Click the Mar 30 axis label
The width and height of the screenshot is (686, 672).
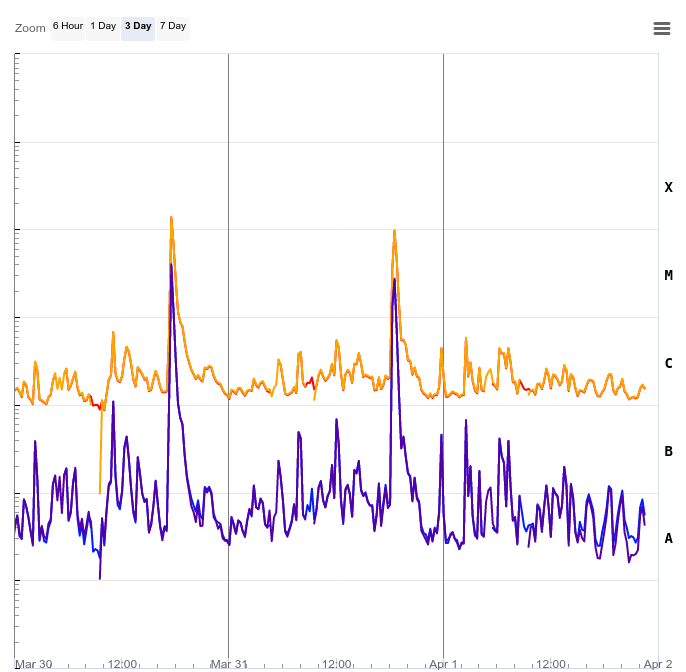tap(34, 664)
